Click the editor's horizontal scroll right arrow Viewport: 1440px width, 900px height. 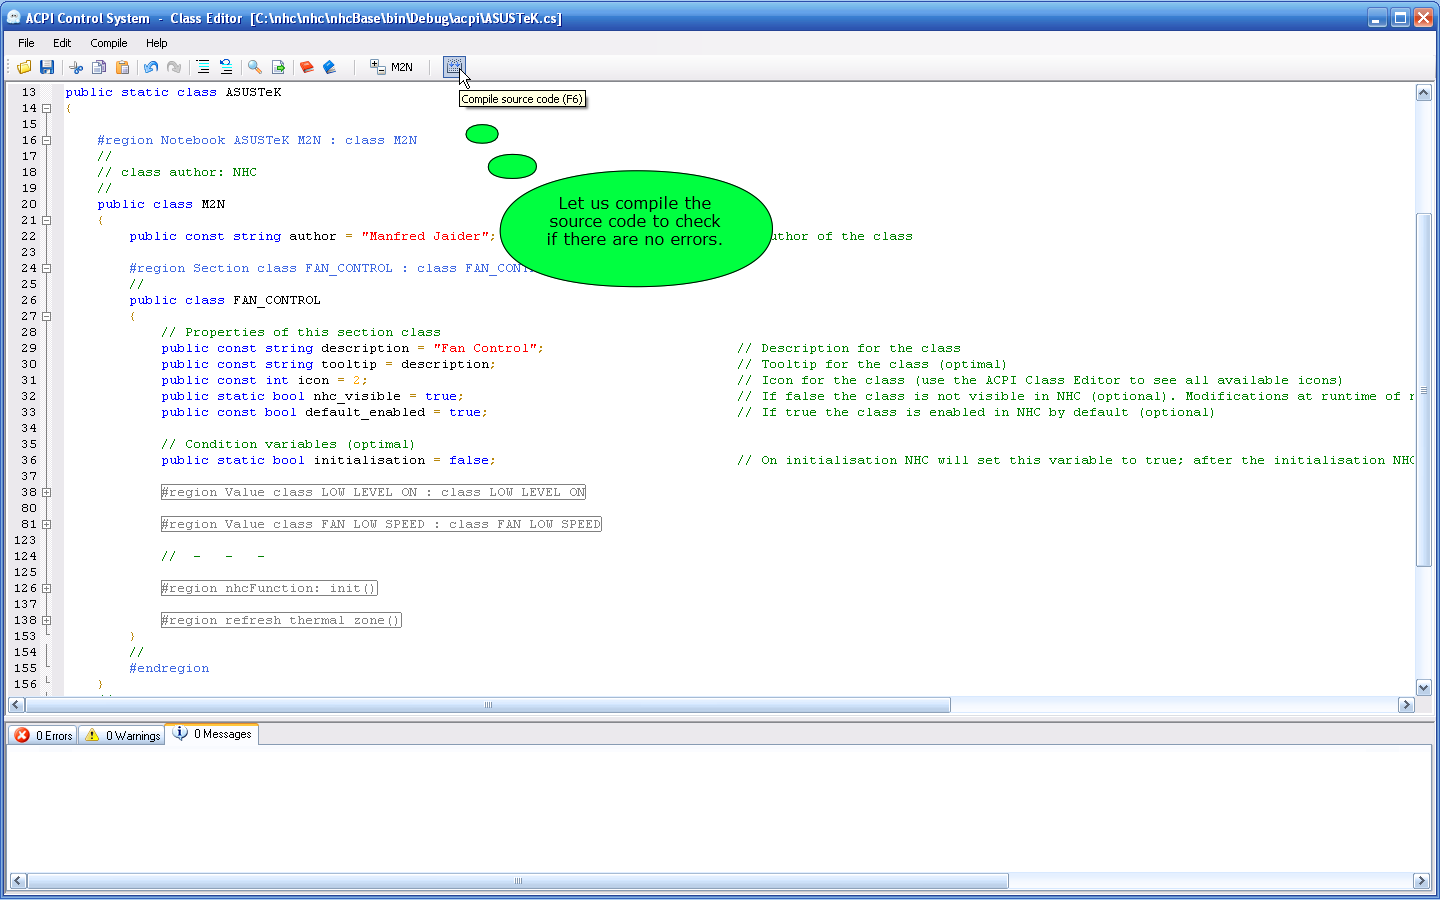1406,705
